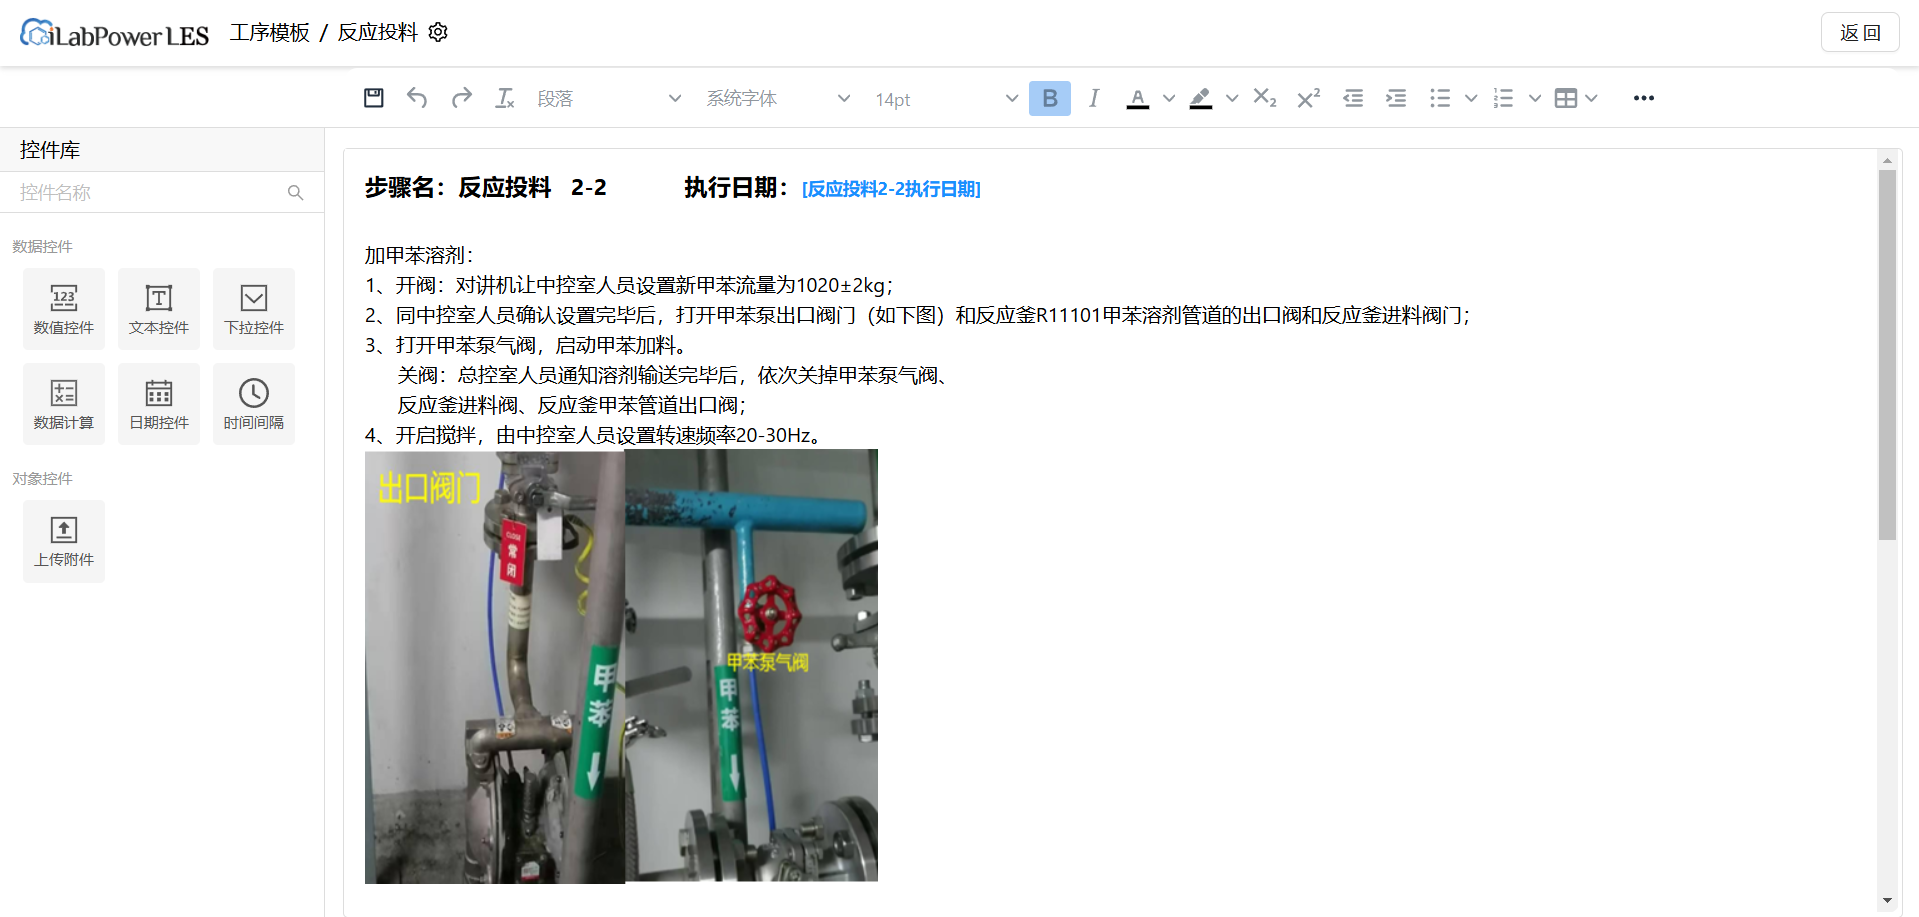Screen dimensions: 1919x917
Task: Open the table insert menu
Action: [1576, 98]
